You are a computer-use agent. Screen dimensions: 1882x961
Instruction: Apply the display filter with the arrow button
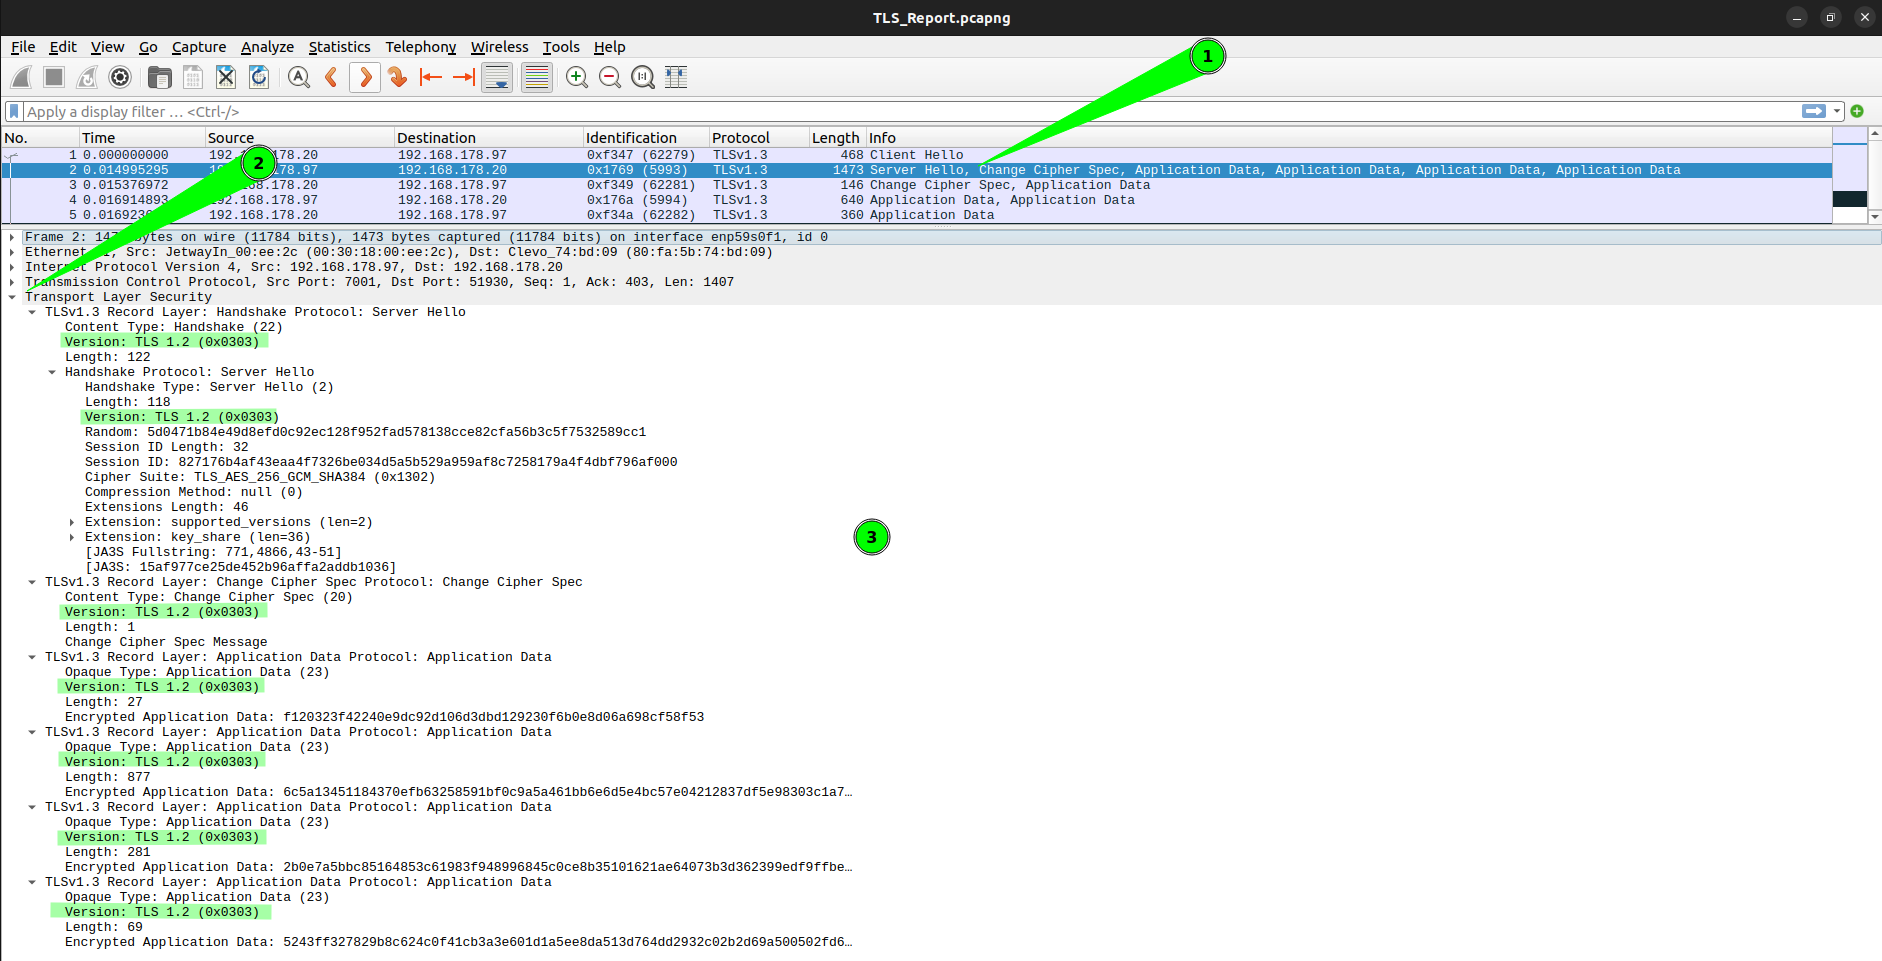pyautogui.click(x=1814, y=111)
